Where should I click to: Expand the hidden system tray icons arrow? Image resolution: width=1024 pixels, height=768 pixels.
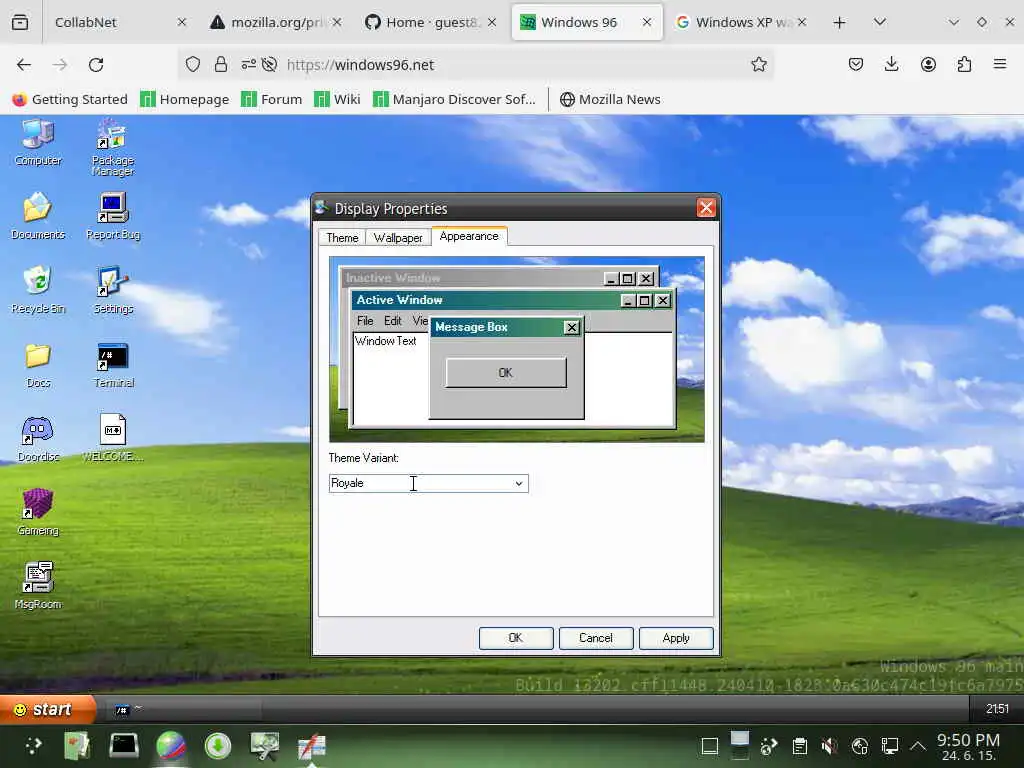coord(918,746)
